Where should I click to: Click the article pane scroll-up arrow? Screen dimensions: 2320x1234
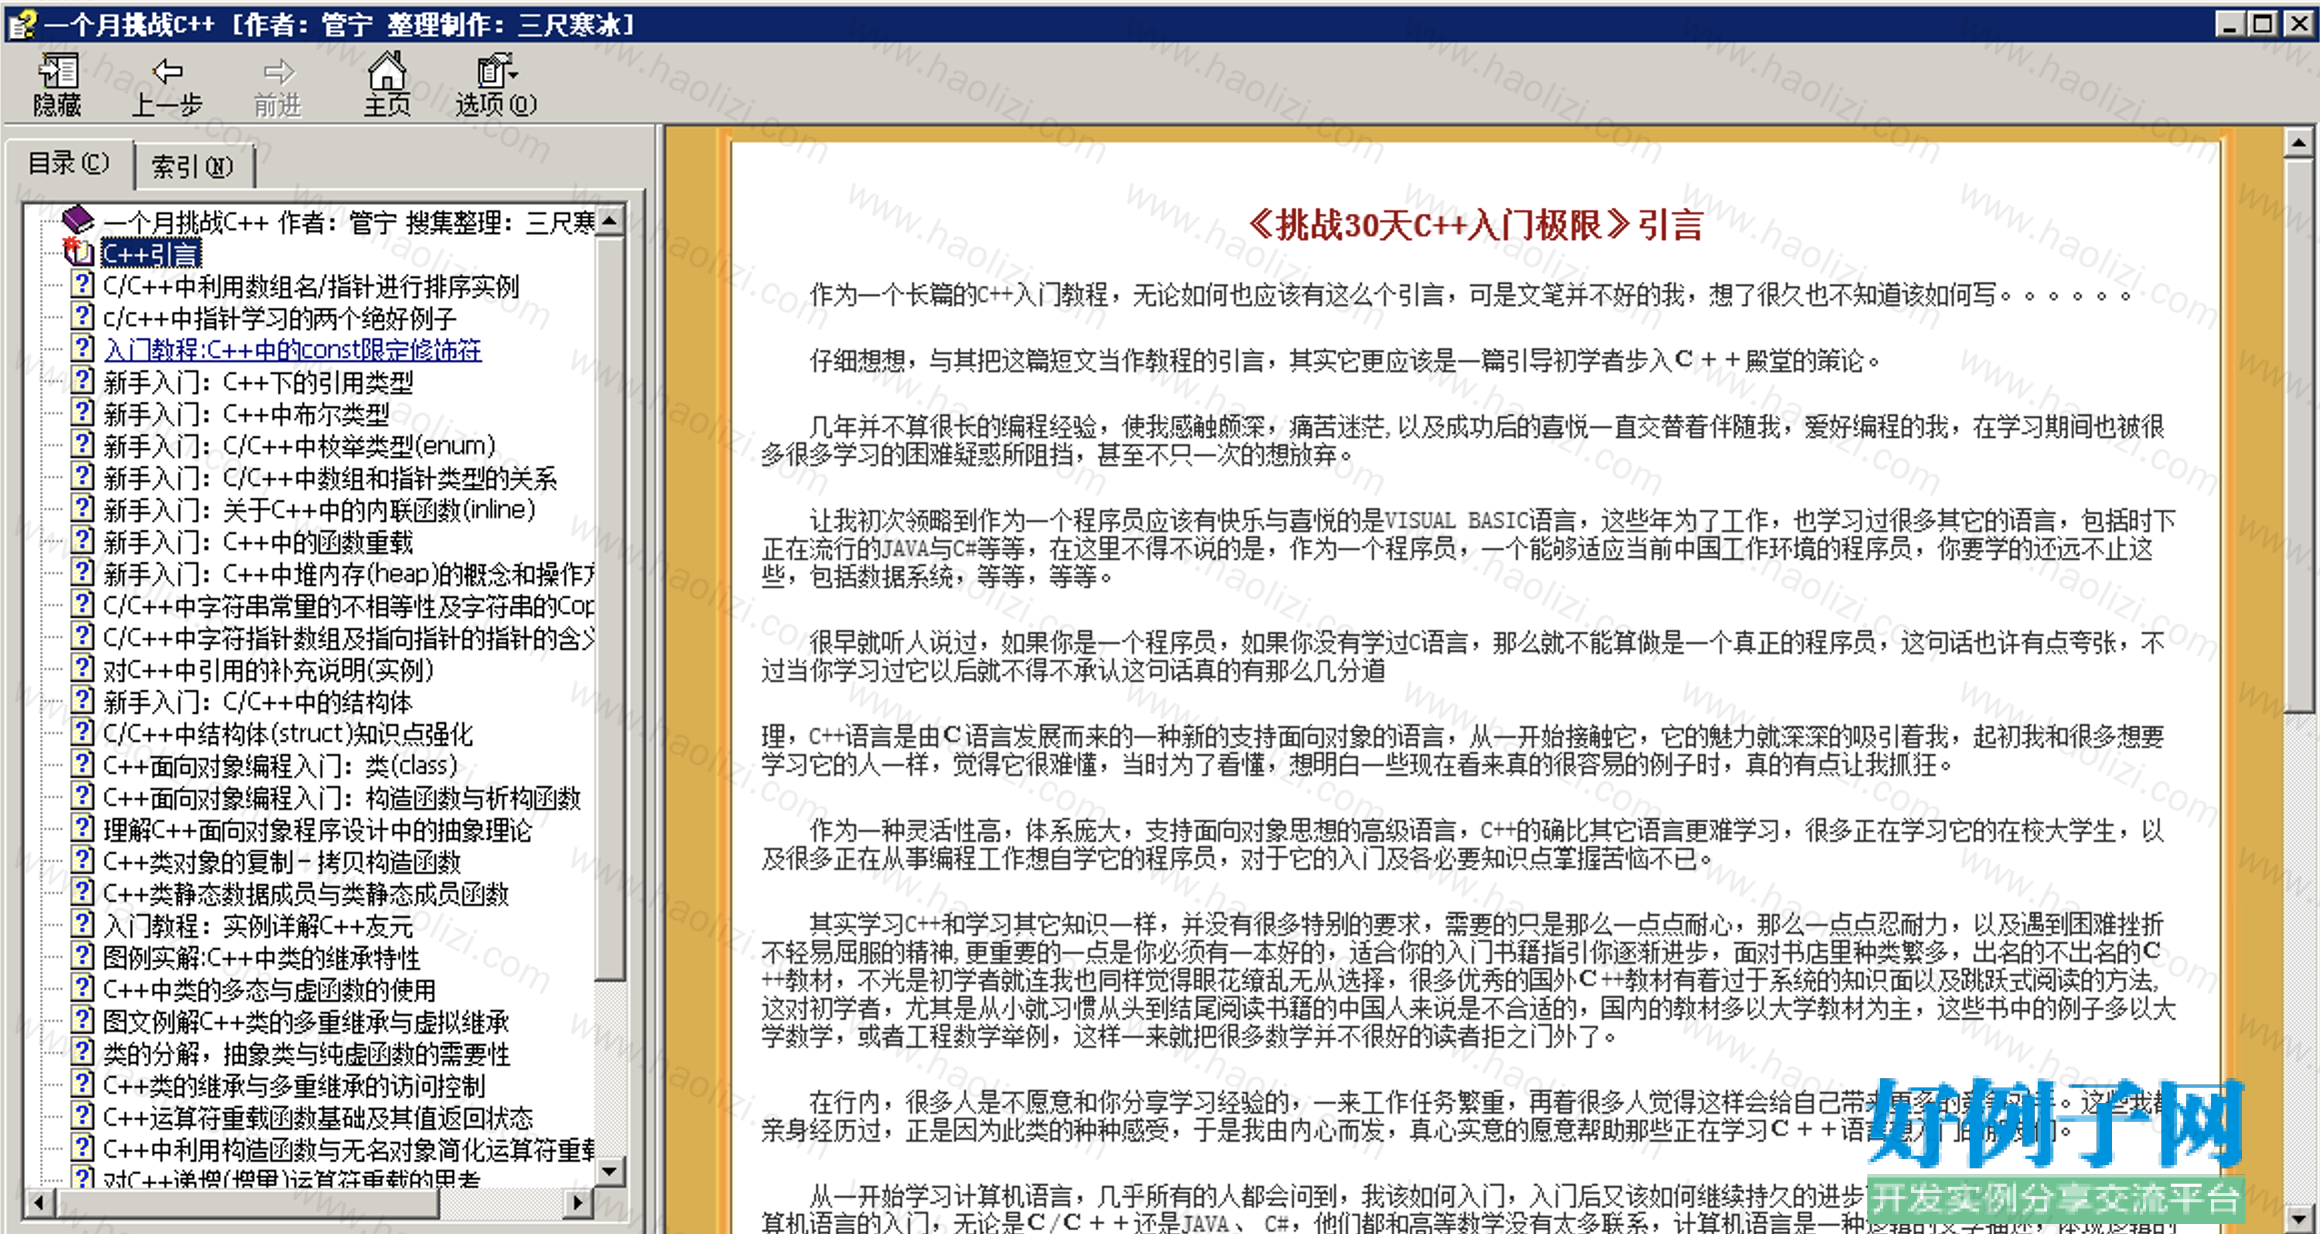(2299, 144)
